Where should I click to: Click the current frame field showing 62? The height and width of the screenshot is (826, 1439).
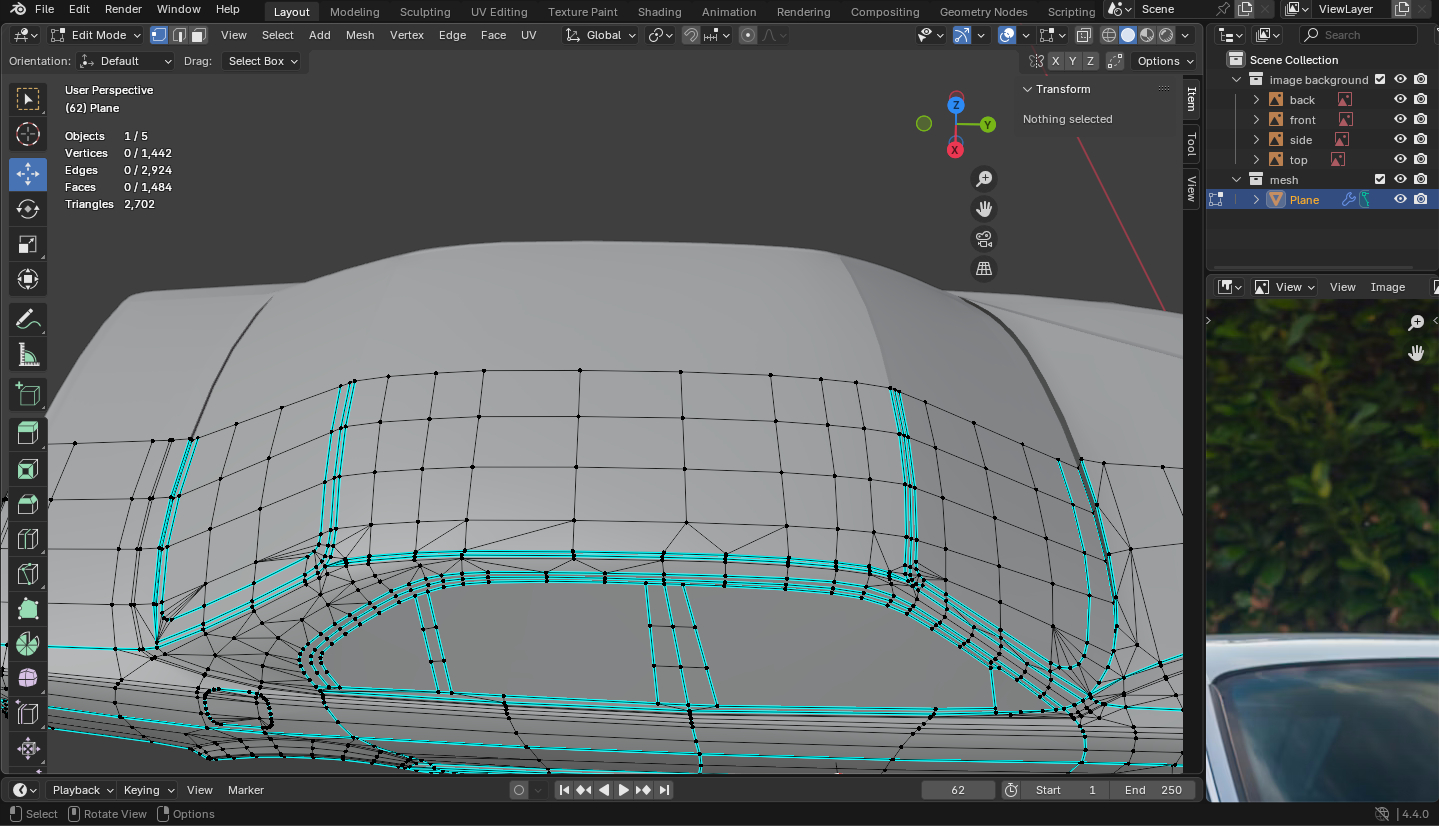pyautogui.click(x=958, y=790)
